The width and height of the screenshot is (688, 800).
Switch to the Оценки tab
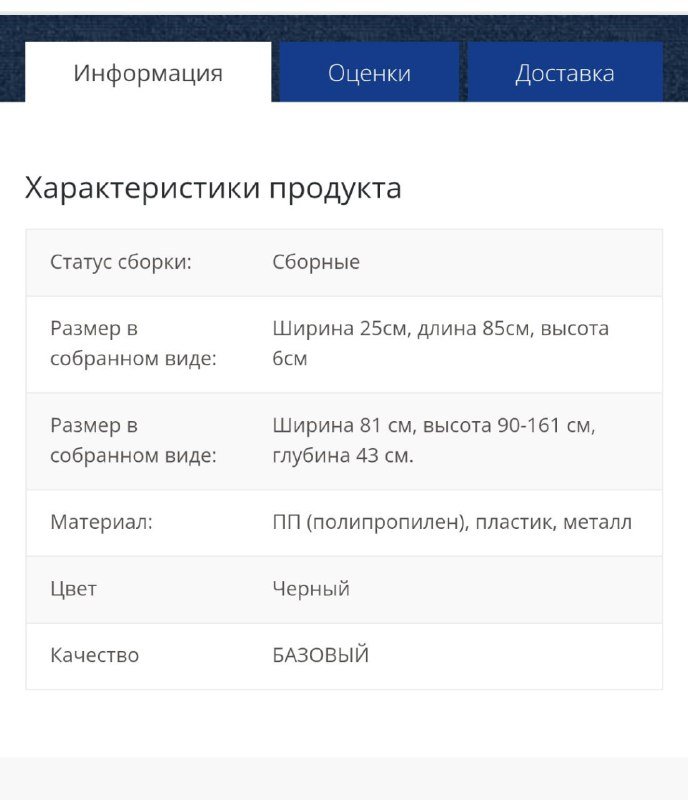tap(369, 72)
